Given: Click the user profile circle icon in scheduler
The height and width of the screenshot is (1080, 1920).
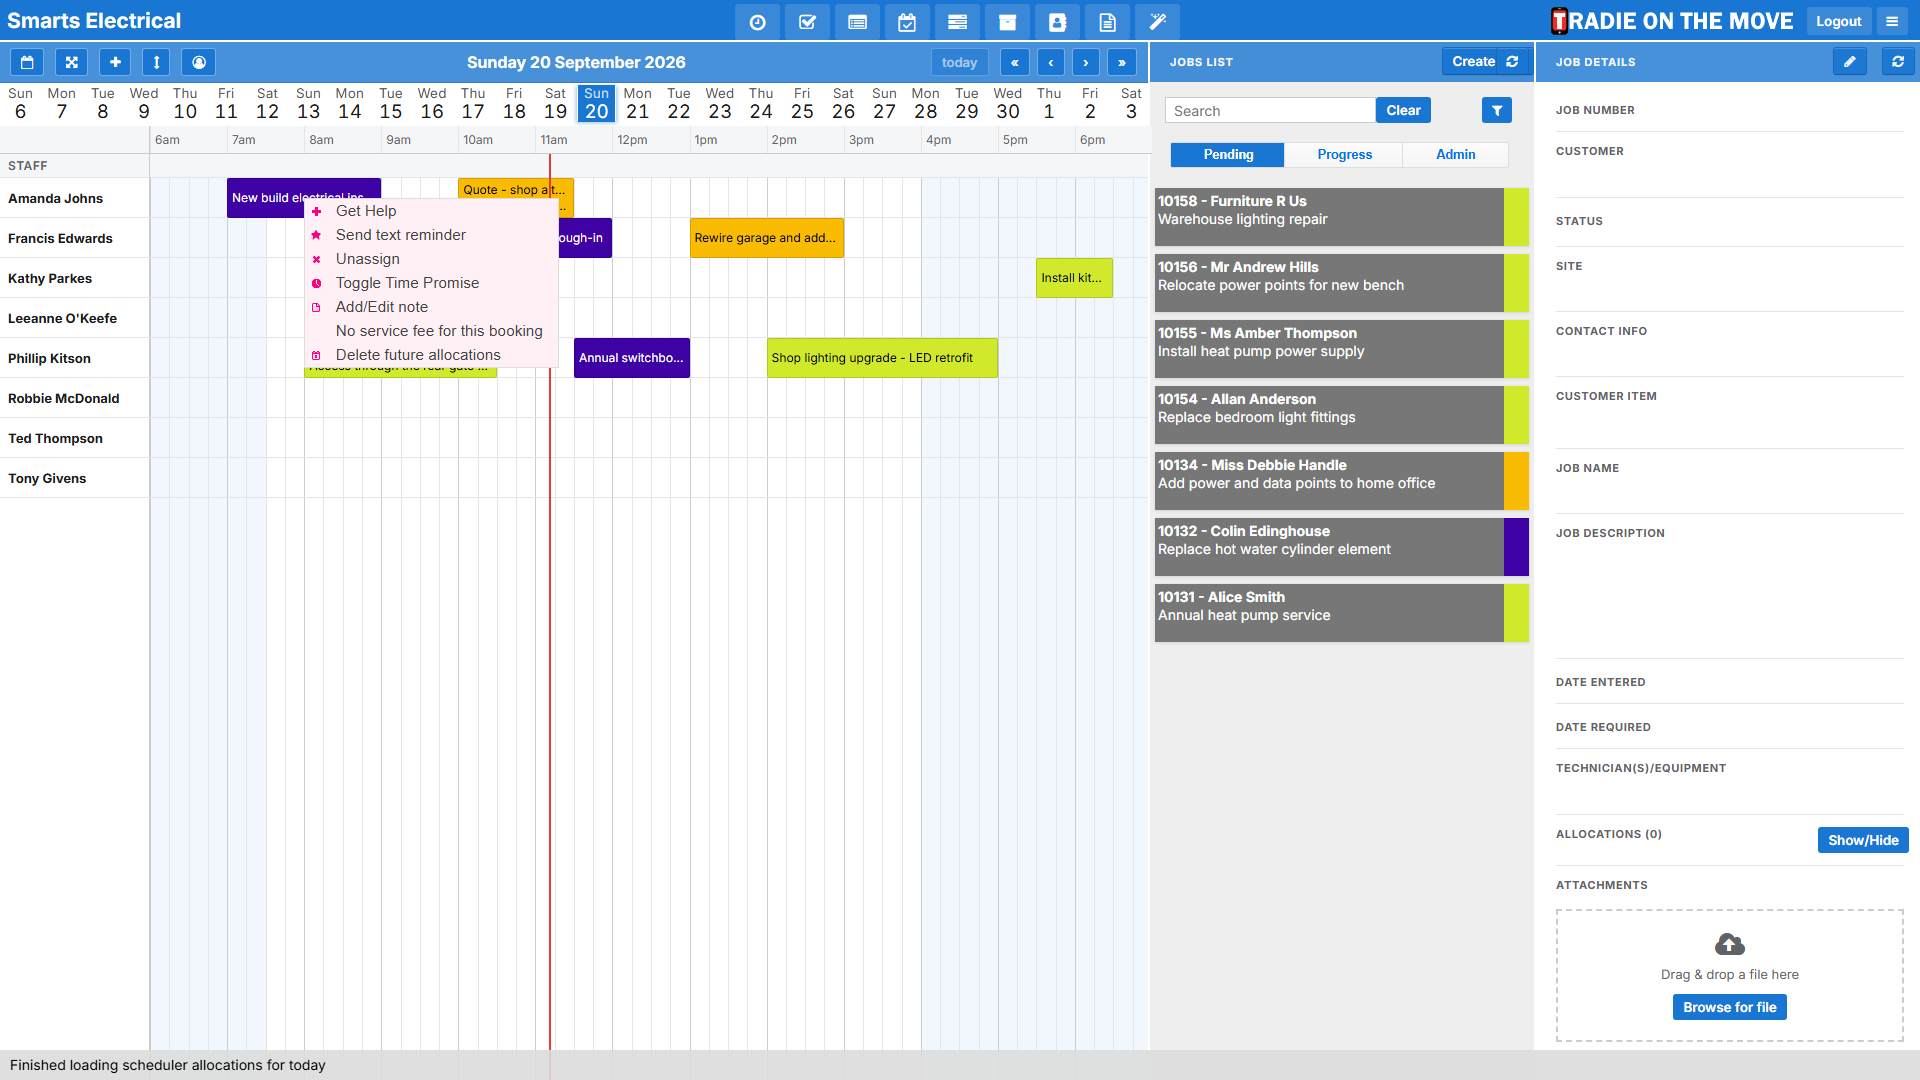Looking at the screenshot, I should [199, 62].
